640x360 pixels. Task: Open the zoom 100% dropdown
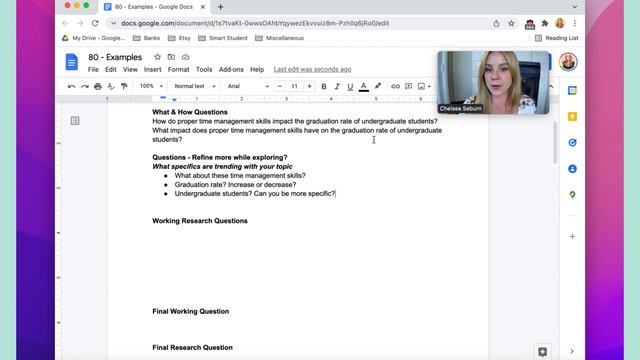(x=151, y=86)
